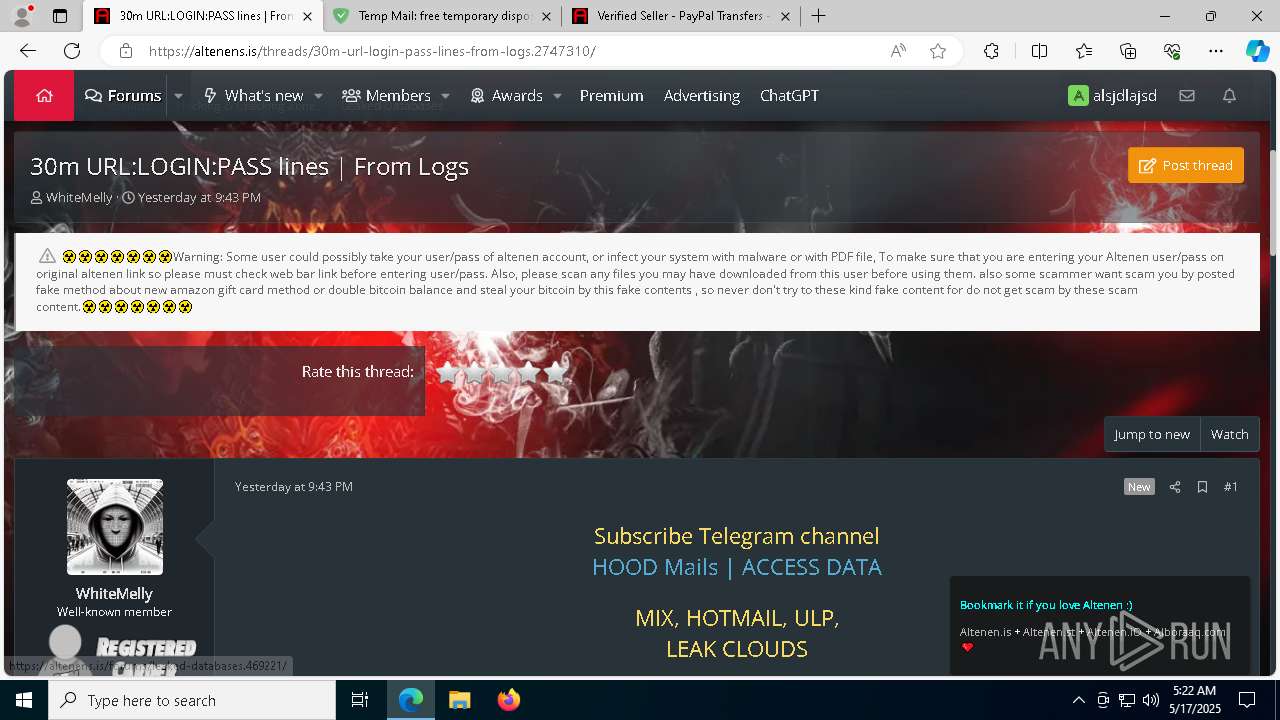Image resolution: width=1280 pixels, height=720 pixels.
Task: Click post timestamp Yesterday at 9:43 PM
Action: 294,487
